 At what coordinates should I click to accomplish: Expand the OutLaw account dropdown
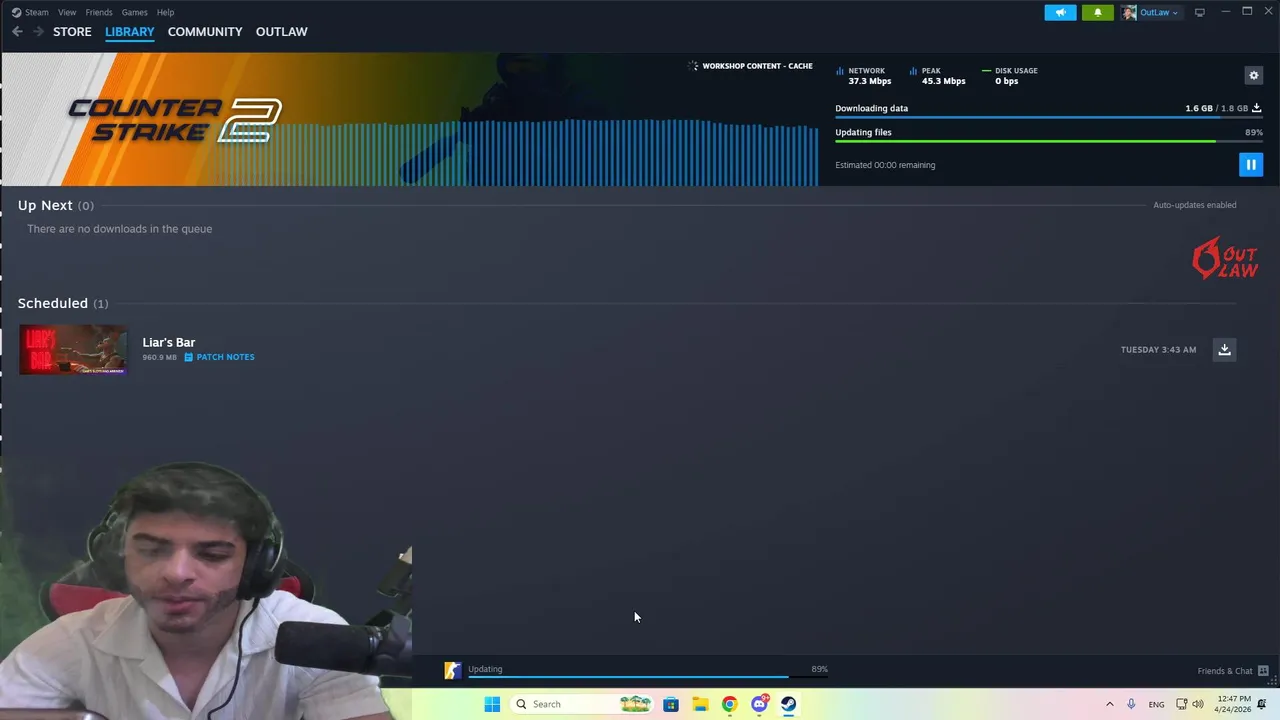click(1159, 12)
